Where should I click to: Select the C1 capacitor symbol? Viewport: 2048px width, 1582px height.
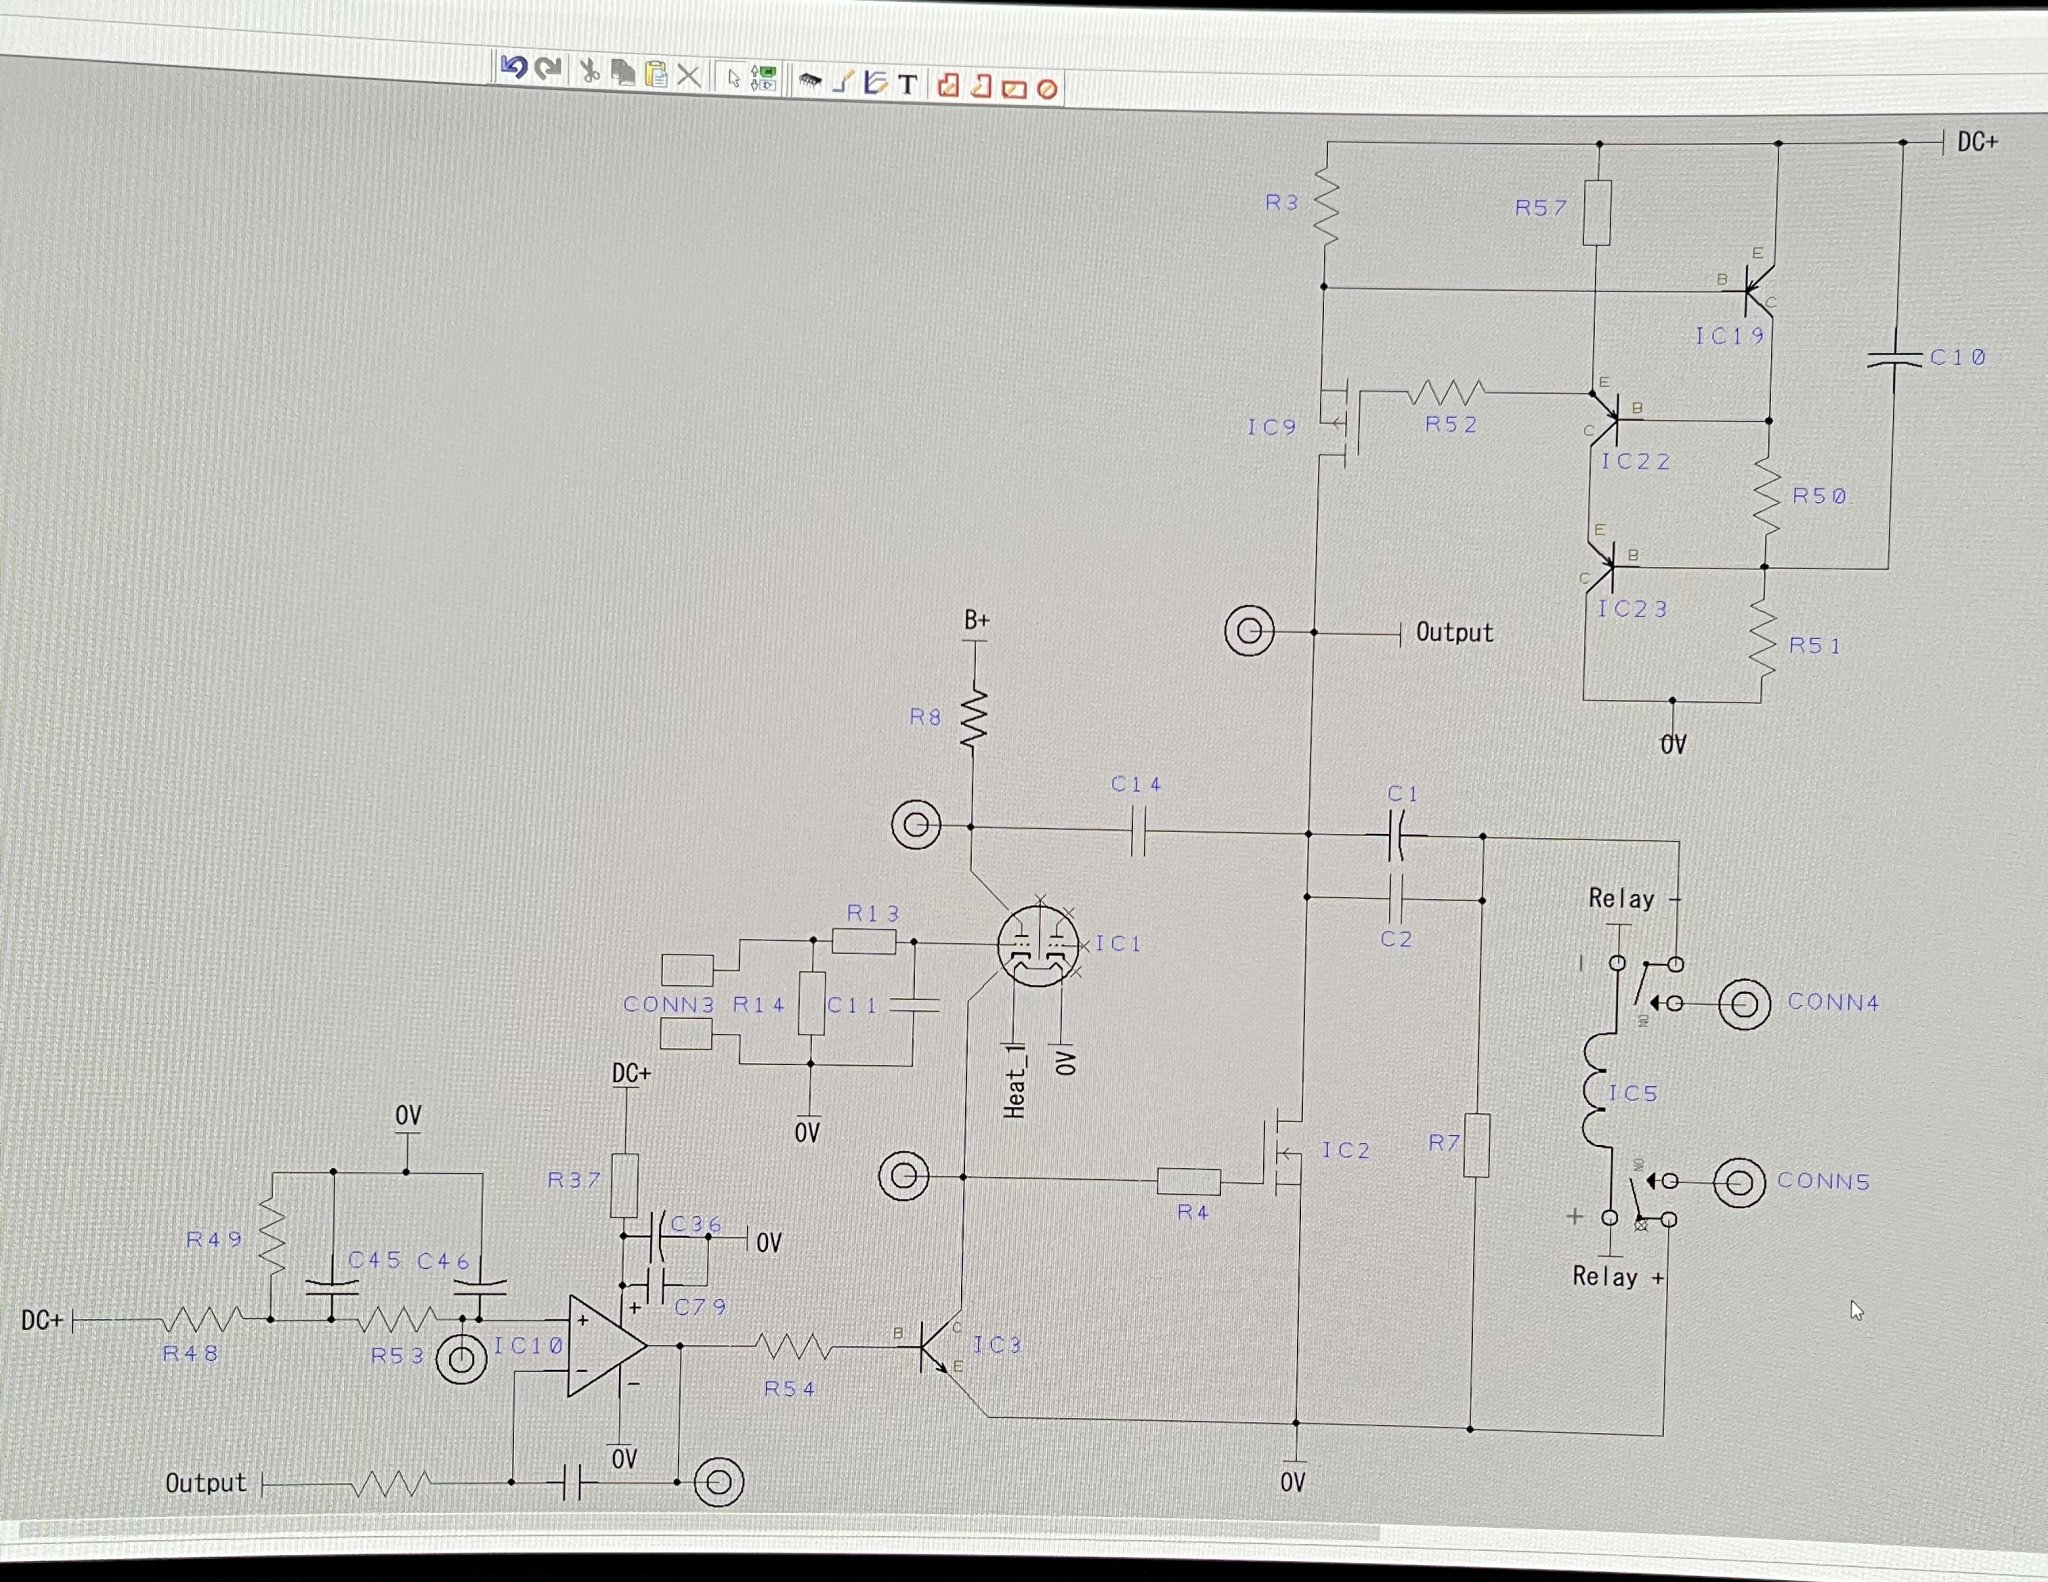point(1397,835)
